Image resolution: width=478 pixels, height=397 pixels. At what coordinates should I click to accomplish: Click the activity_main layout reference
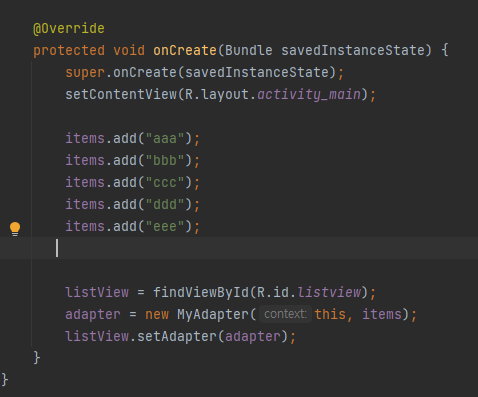309,94
